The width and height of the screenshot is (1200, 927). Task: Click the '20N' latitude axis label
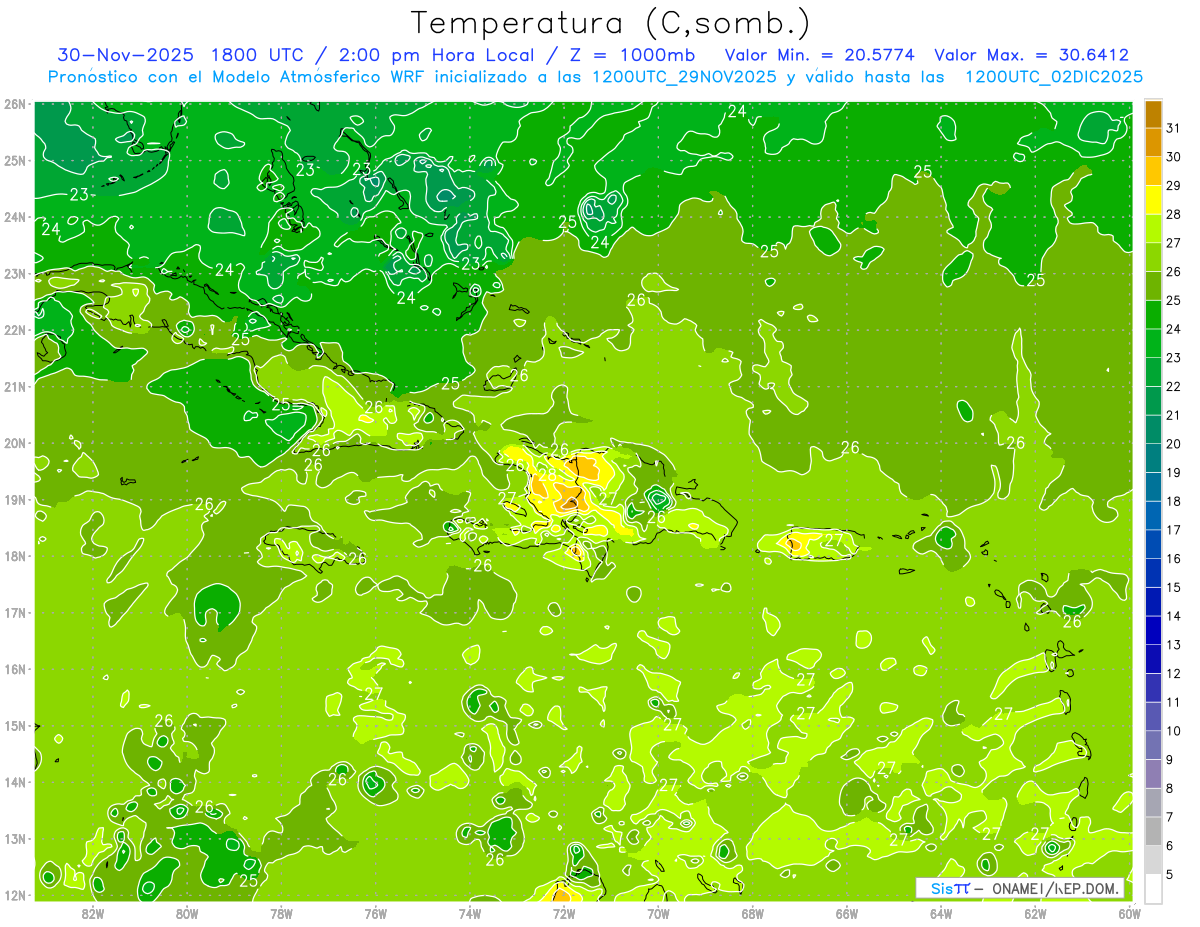pyautogui.click(x=15, y=443)
